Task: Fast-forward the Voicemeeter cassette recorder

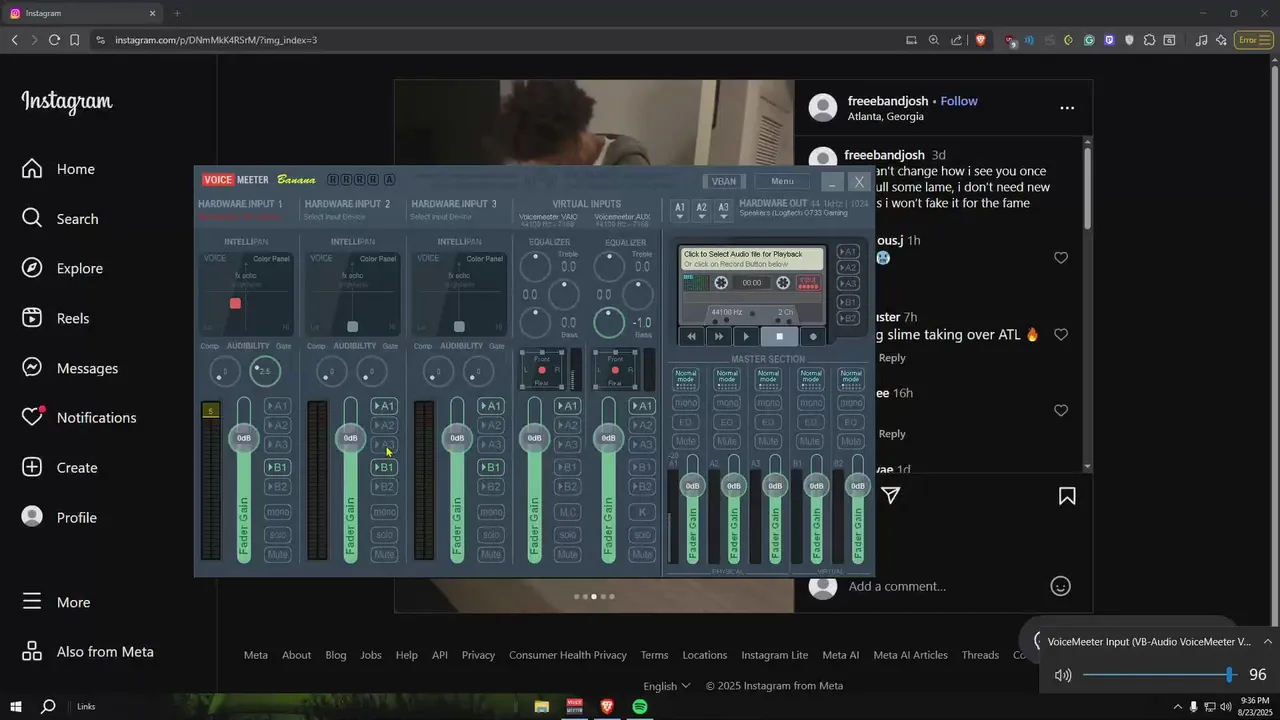Action: (718, 337)
